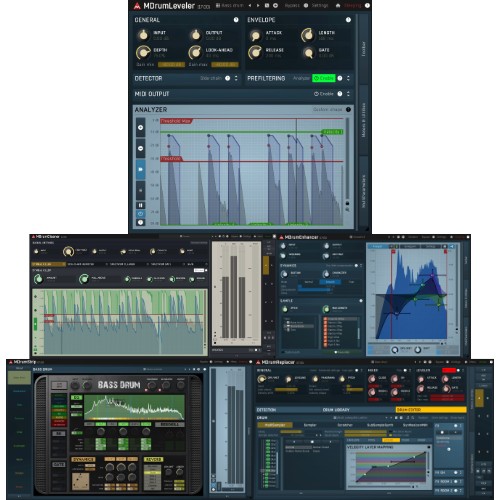Click the LOOK-AHEAD knob in MDrumLeveler
This screenshot has height=500, width=500.
[x=195, y=52]
